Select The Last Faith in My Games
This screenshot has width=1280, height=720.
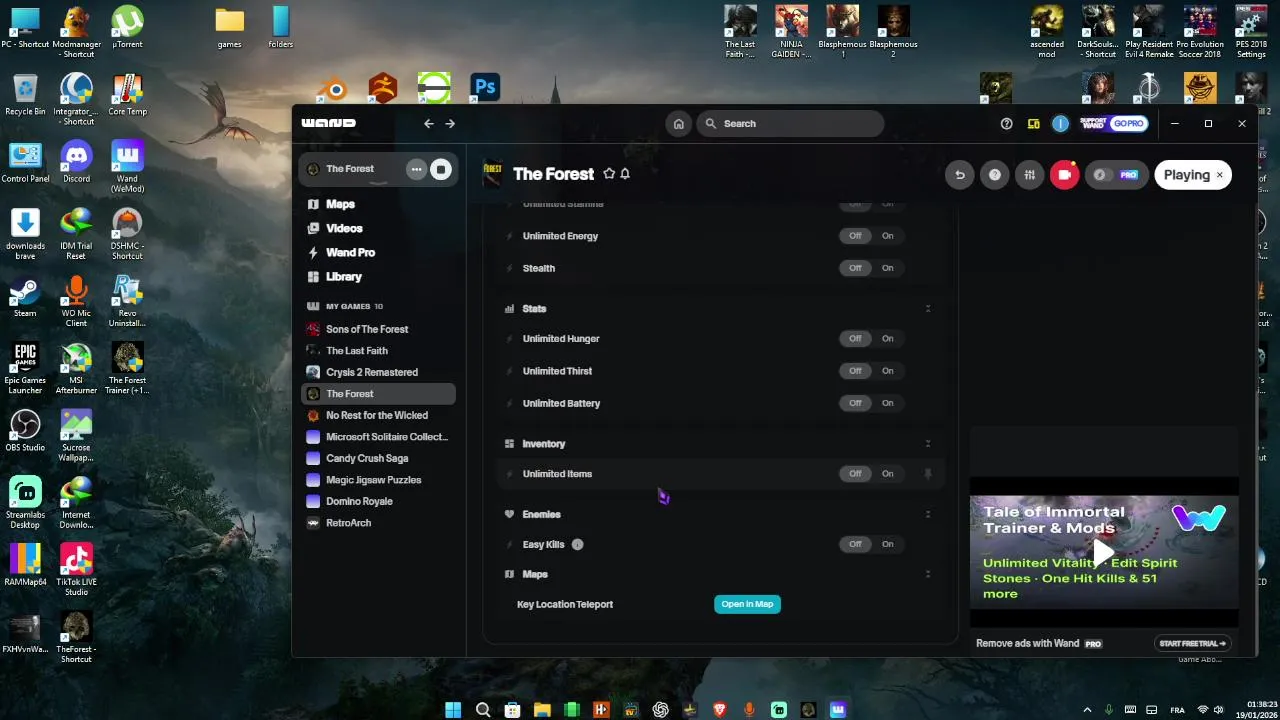coord(378,351)
